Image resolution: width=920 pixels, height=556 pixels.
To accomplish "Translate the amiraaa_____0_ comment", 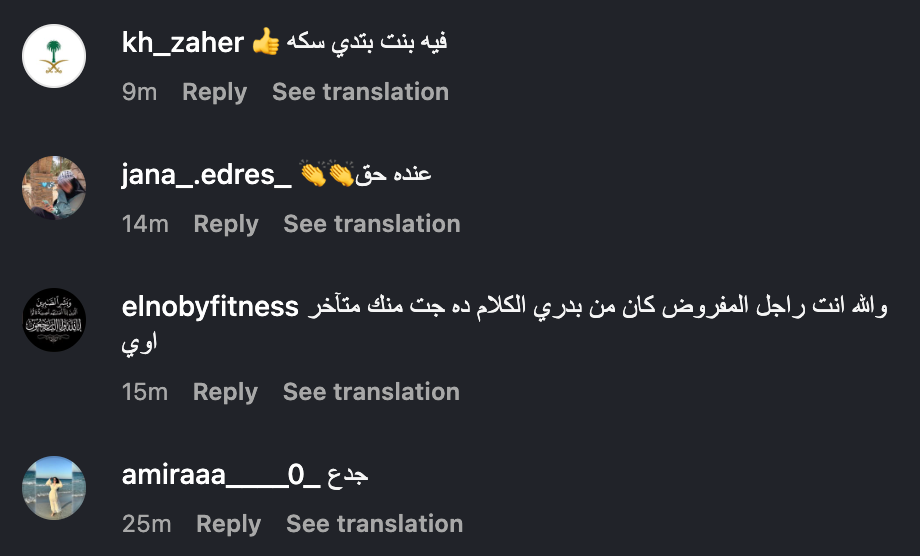I will point(374,524).
